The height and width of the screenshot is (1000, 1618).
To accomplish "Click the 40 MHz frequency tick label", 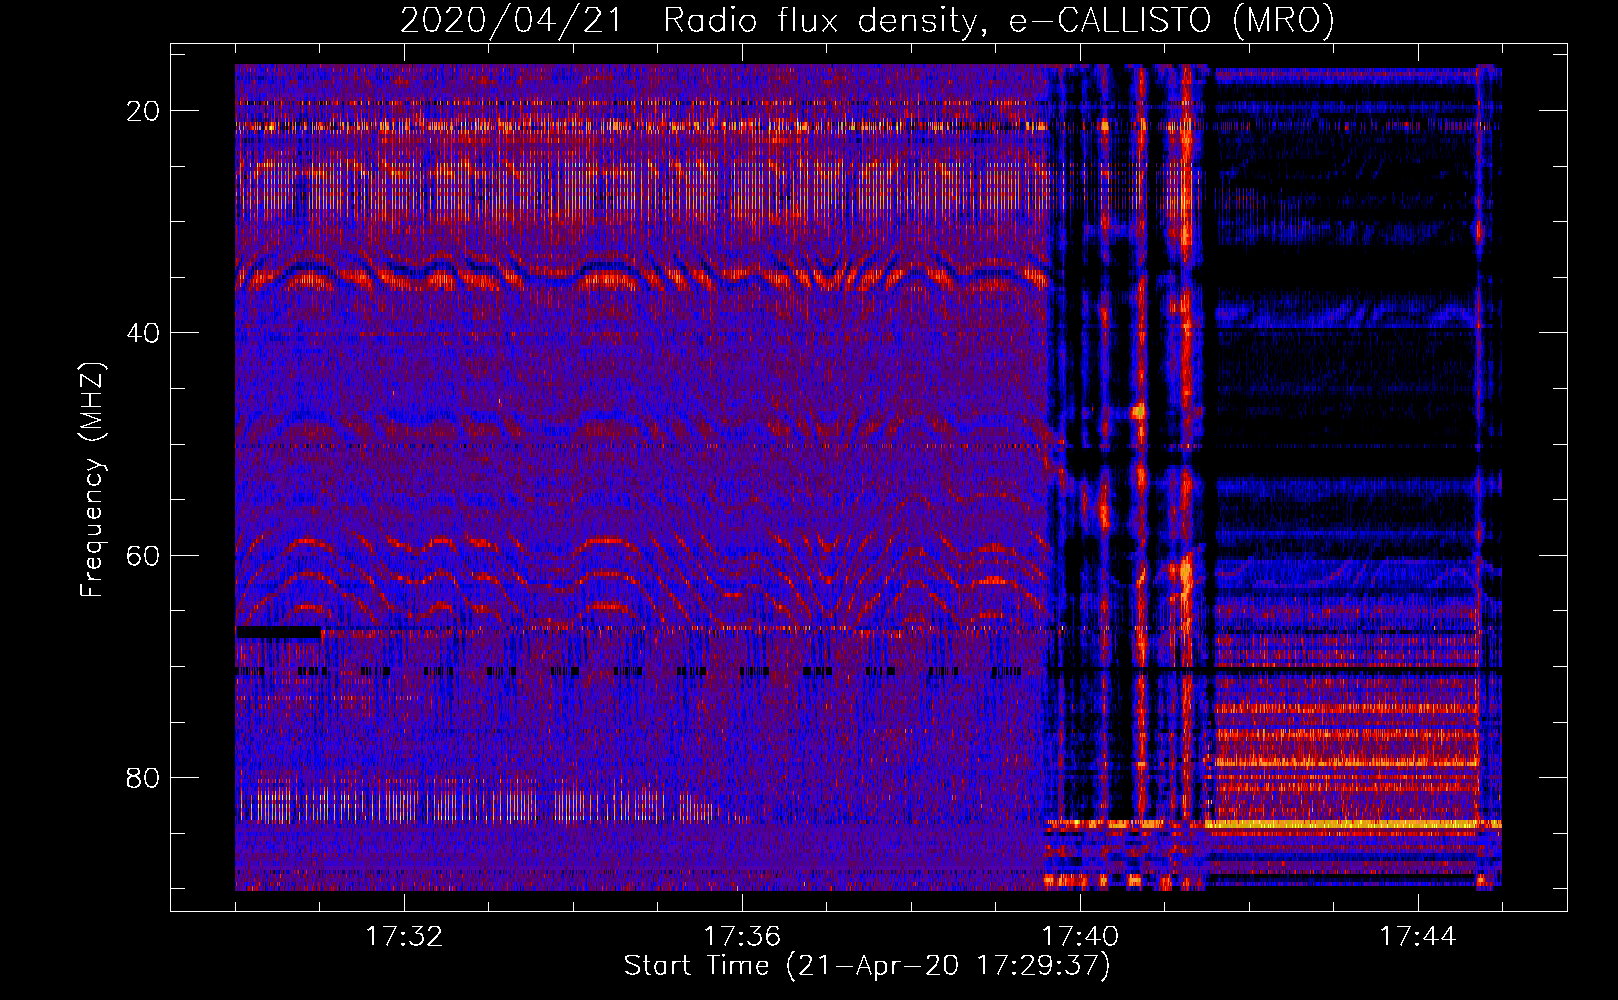I will click(144, 333).
